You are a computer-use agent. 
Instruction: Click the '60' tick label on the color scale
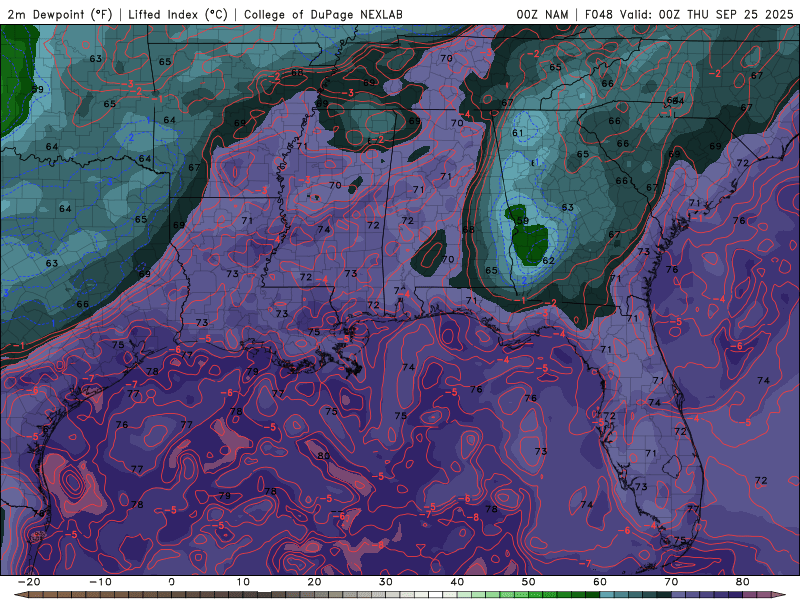pos(600,582)
